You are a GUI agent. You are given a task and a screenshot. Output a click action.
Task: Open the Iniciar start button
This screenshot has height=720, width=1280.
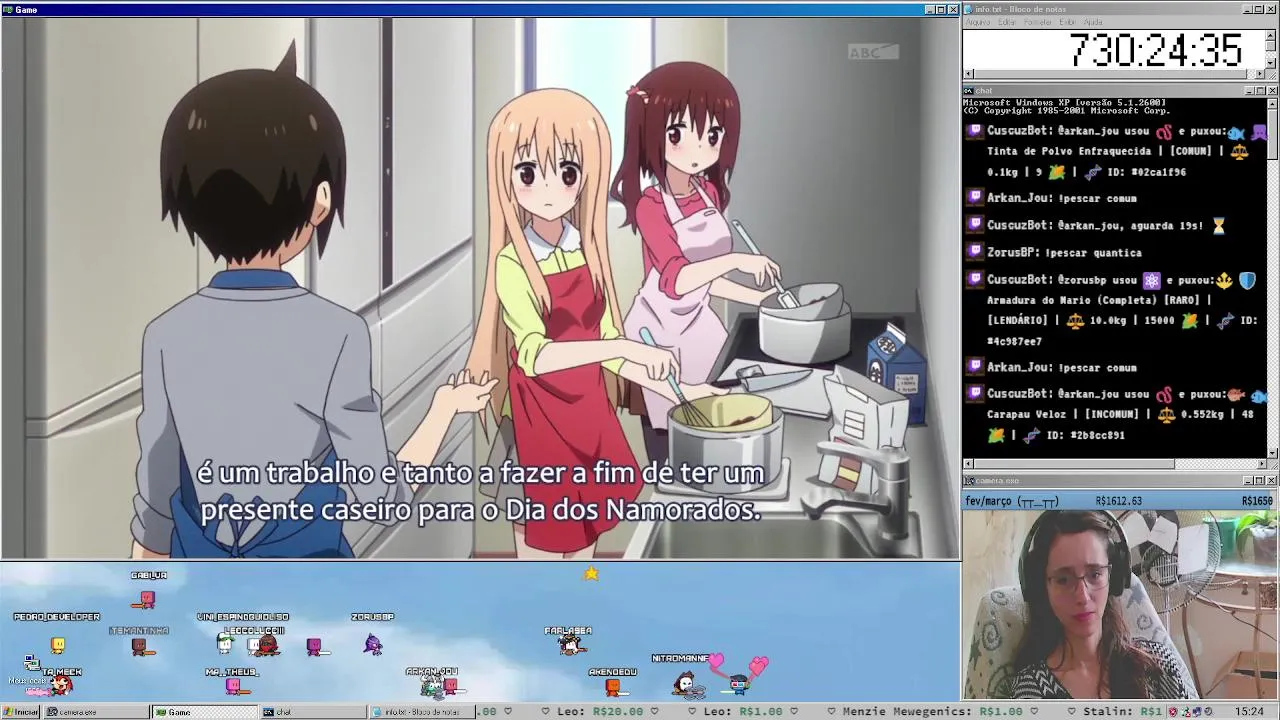pyautogui.click(x=20, y=712)
